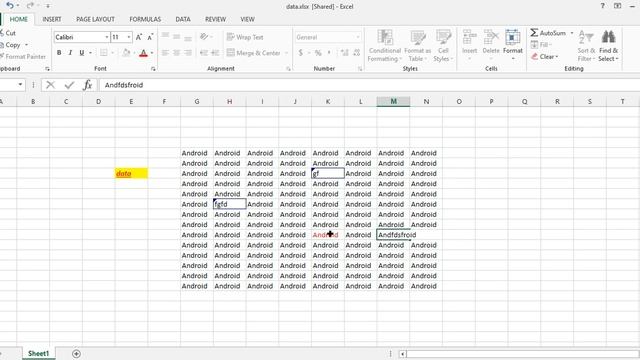The image size is (640, 360).
Task: Click the Redo arrow in title bar
Action: (30, 6)
